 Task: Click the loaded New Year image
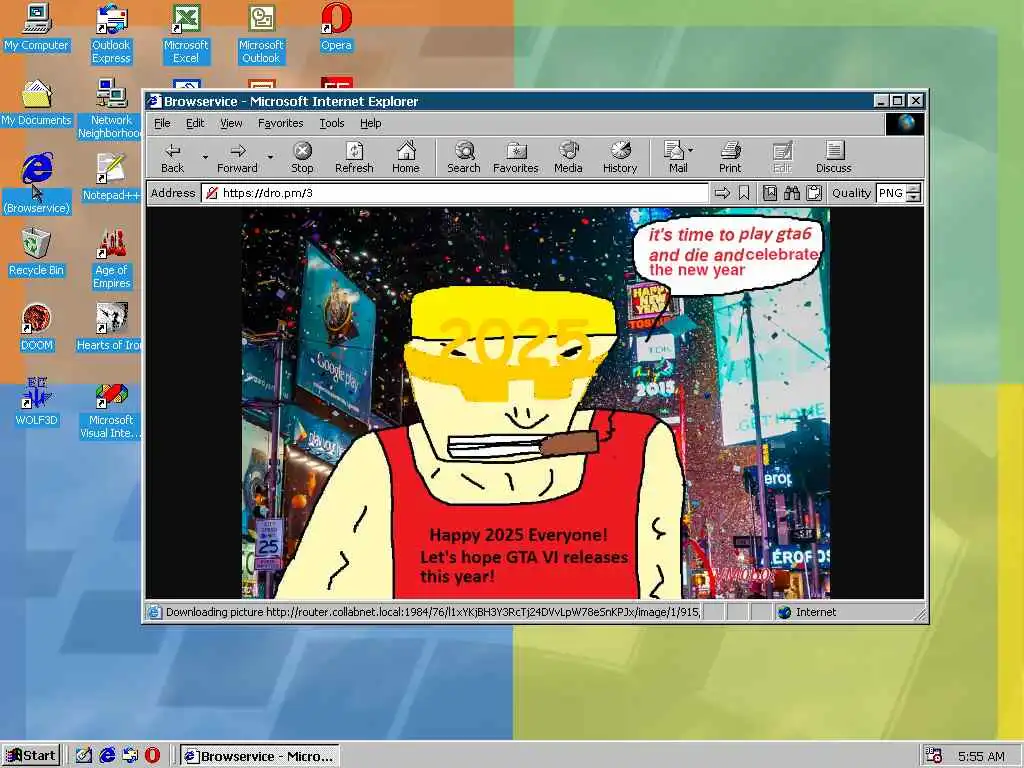pyautogui.click(x=536, y=403)
